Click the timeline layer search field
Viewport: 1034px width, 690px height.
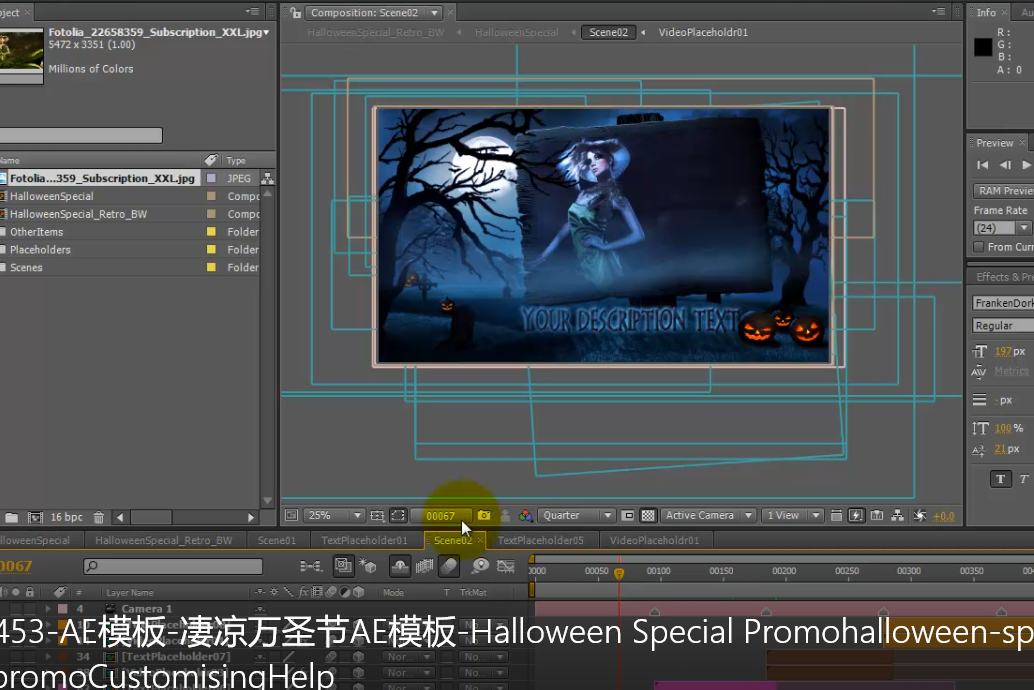[x=173, y=566]
